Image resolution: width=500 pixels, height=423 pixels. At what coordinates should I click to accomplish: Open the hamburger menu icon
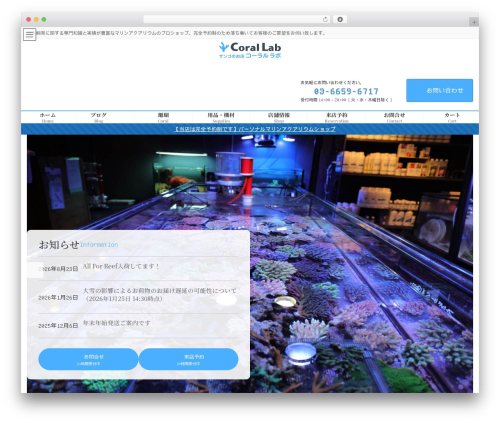point(29,34)
